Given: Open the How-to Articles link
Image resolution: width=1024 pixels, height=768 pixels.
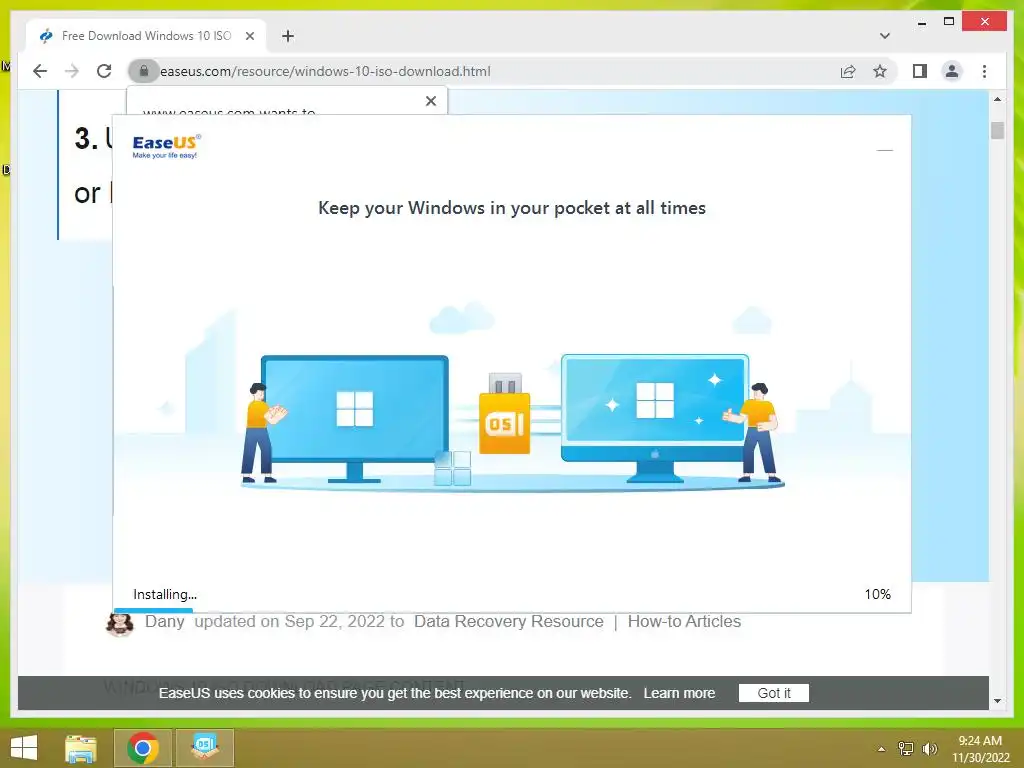Looking at the screenshot, I should [684, 622].
